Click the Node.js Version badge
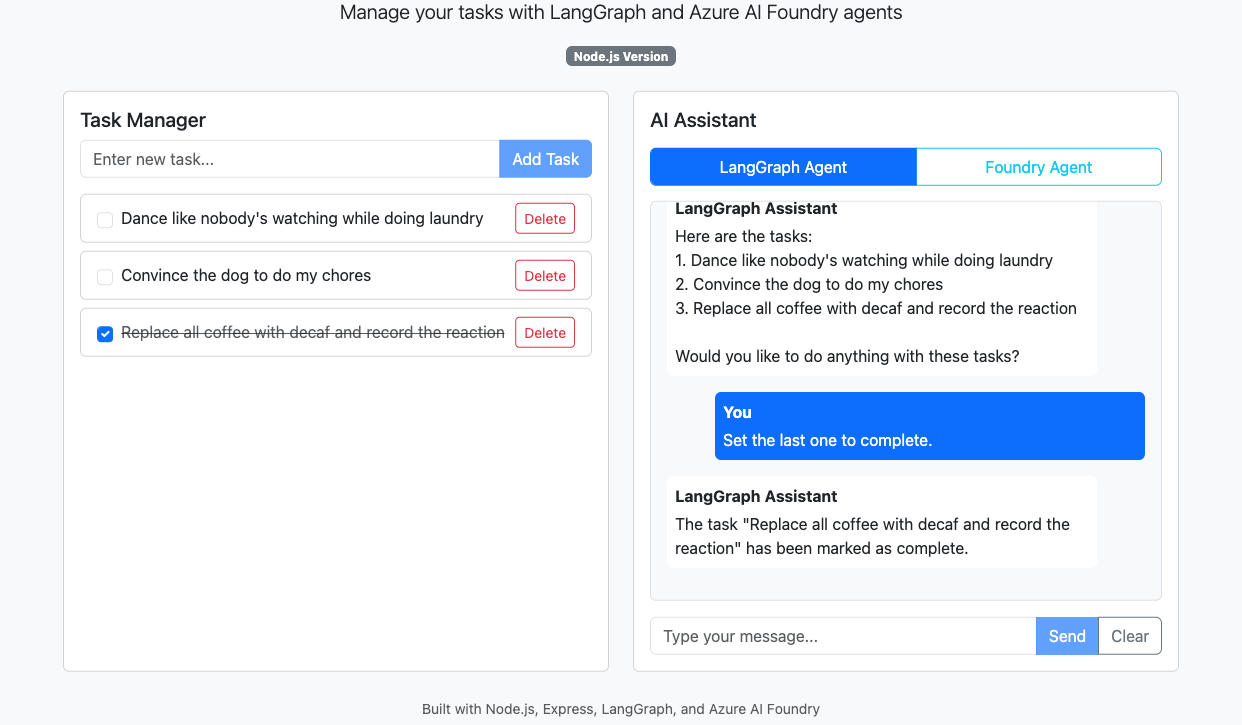The image size is (1242, 725). (x=620, y=56)
